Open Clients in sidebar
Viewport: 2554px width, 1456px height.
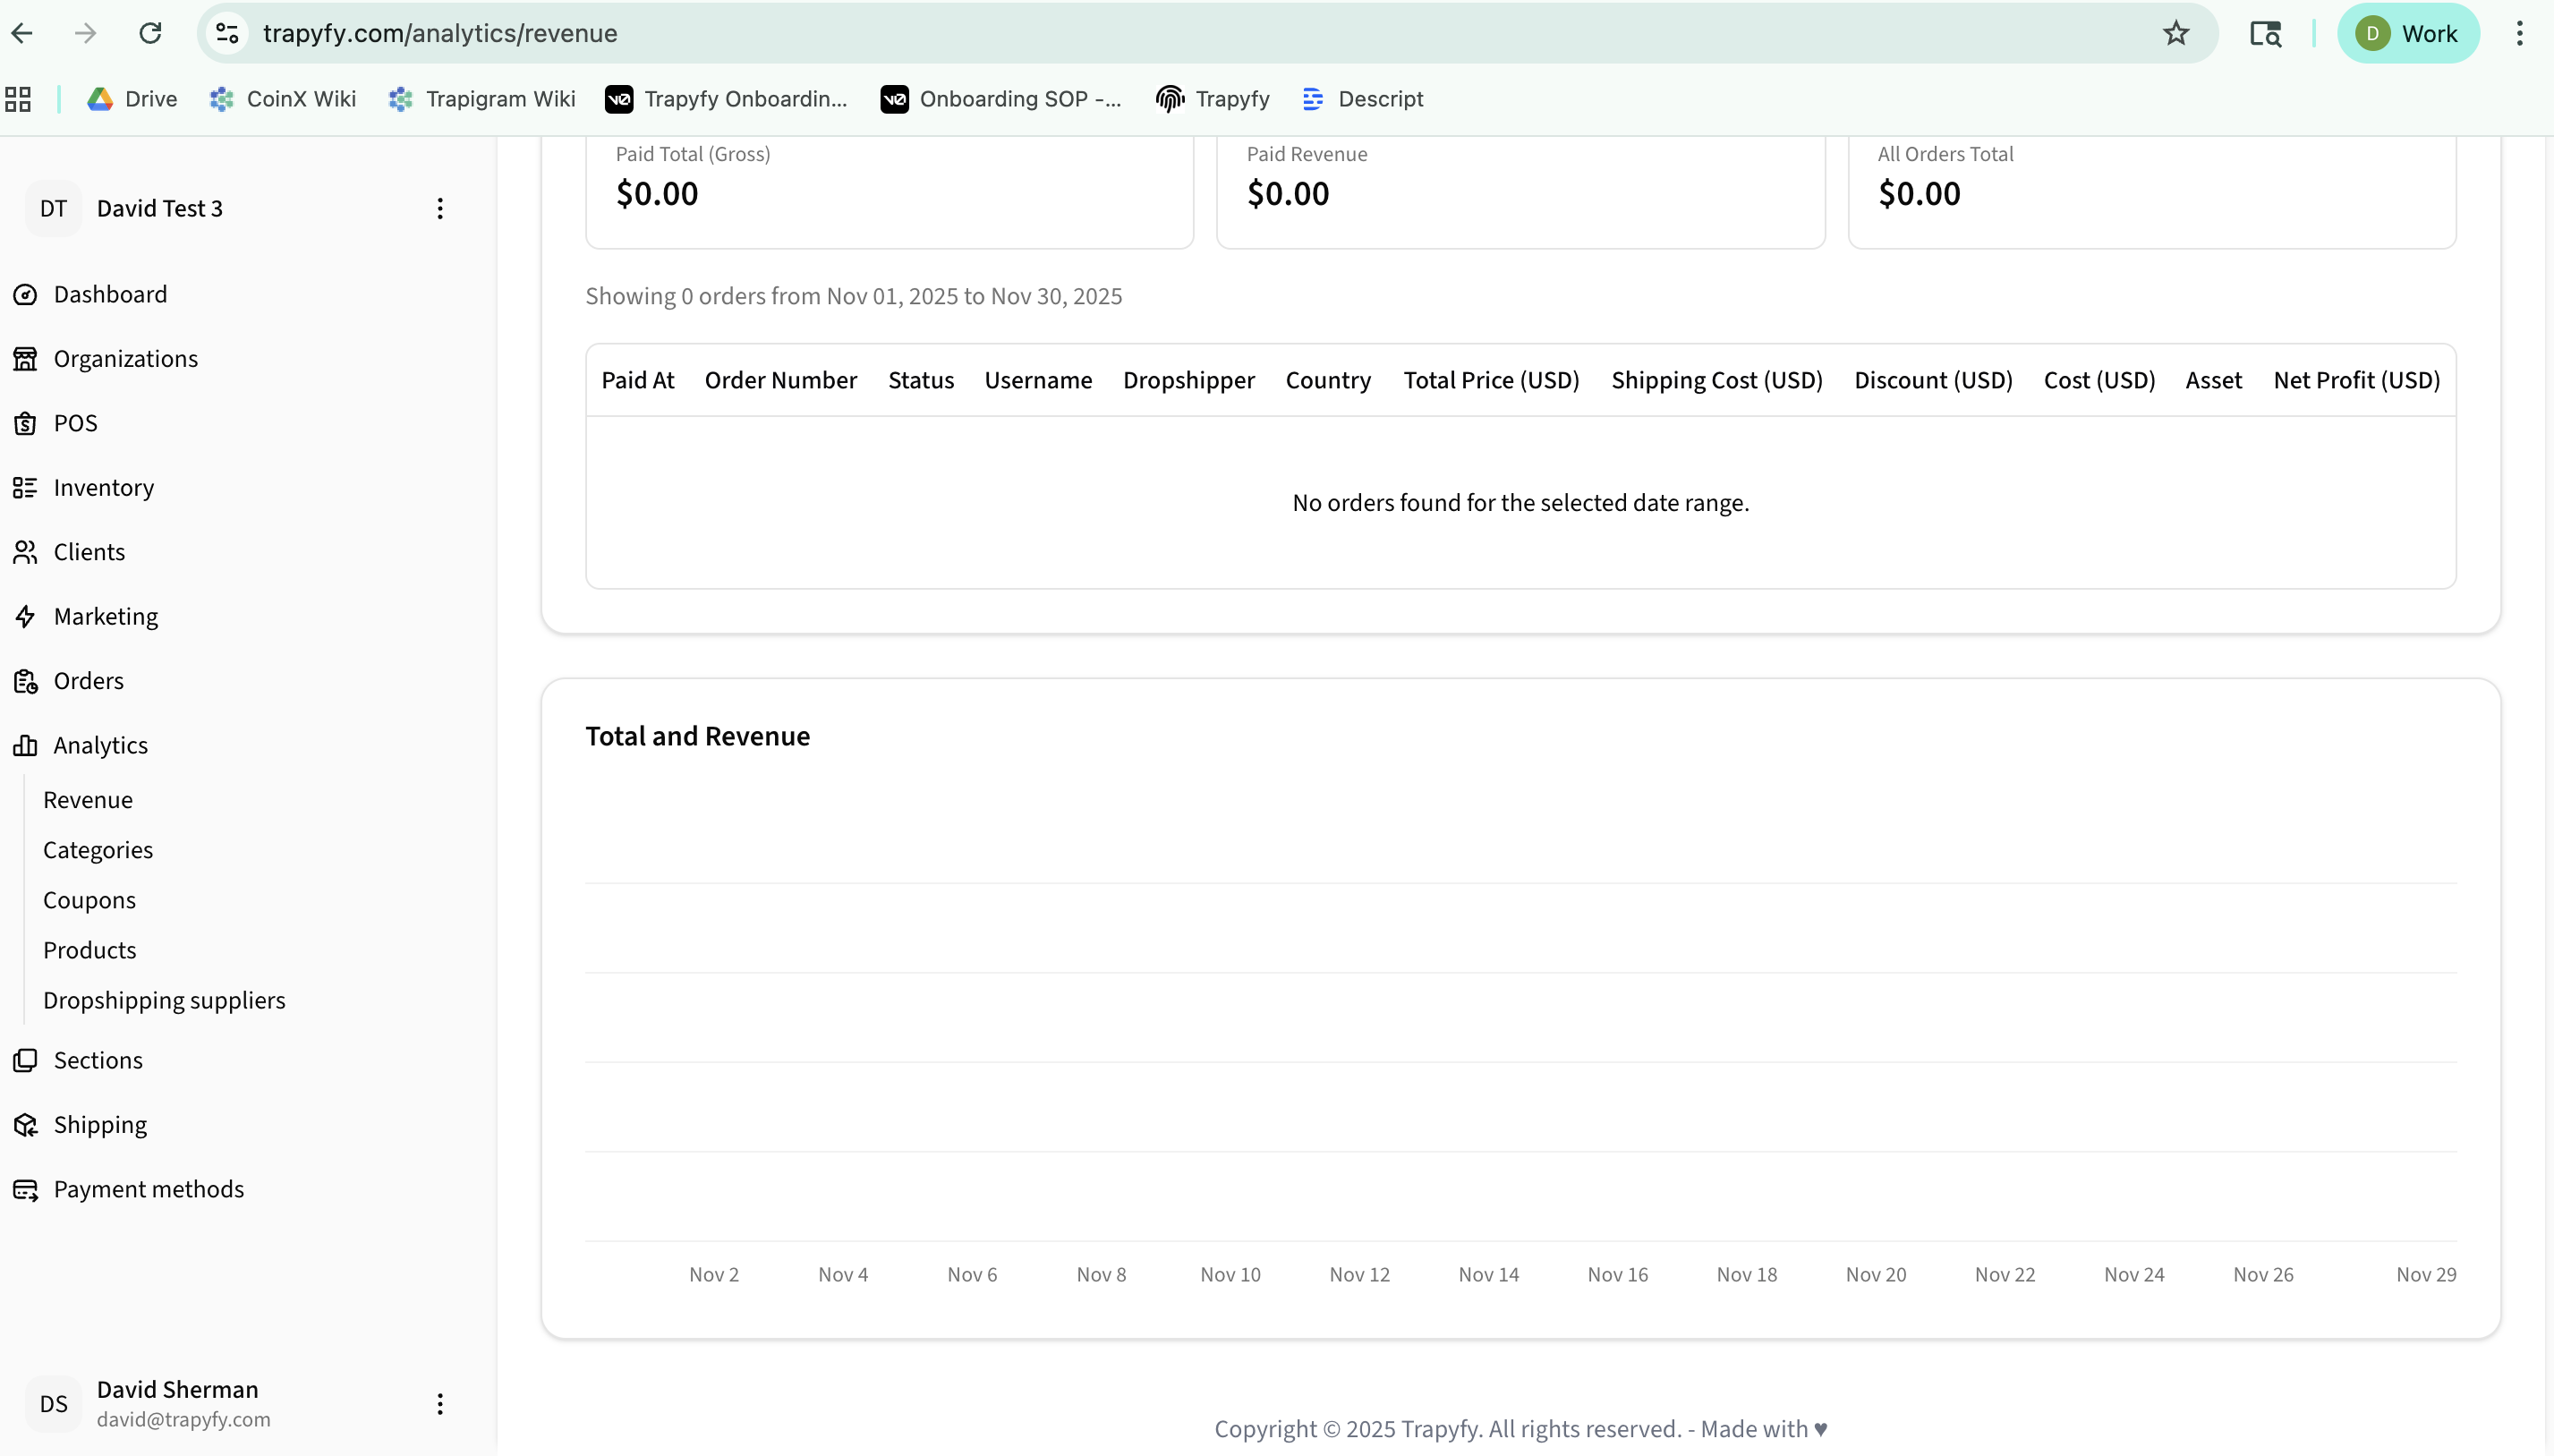click(89, 552)
